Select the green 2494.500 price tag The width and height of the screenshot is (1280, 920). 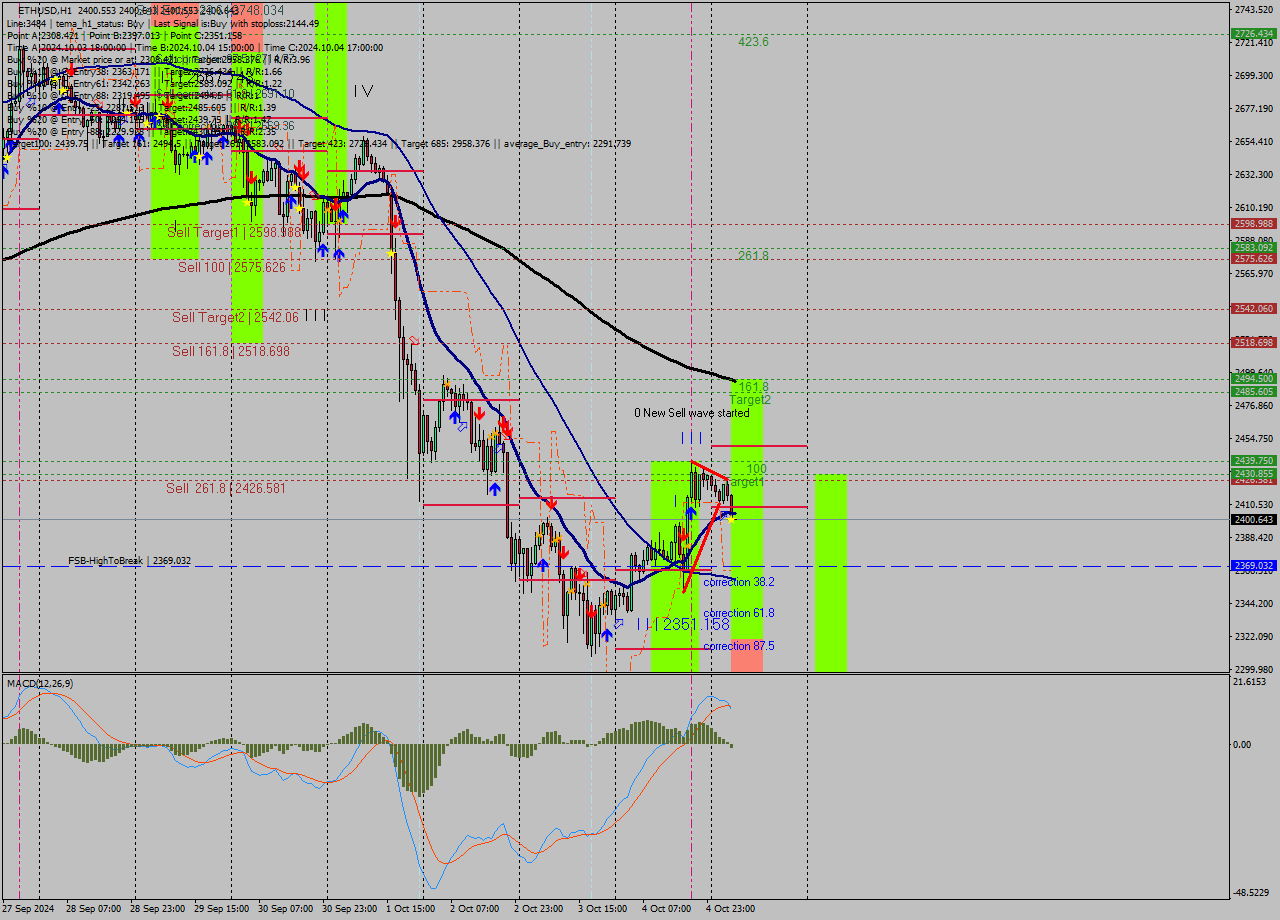pos(1254,379)
